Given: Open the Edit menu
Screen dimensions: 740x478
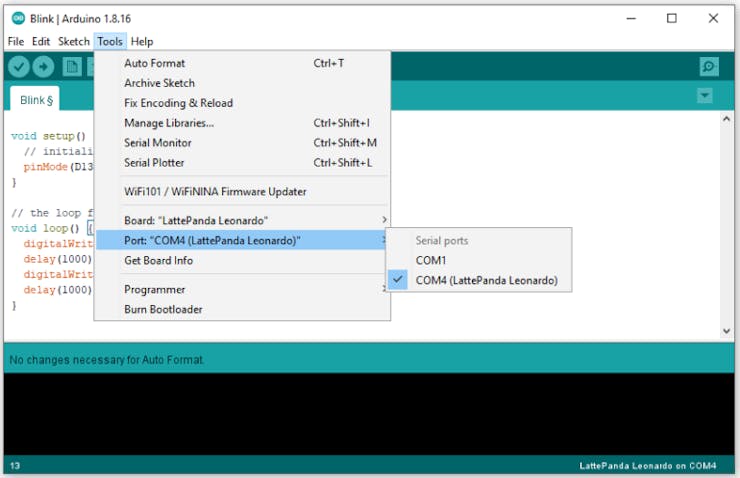Looking at the screenshot, I should click(x=41, y=42).
